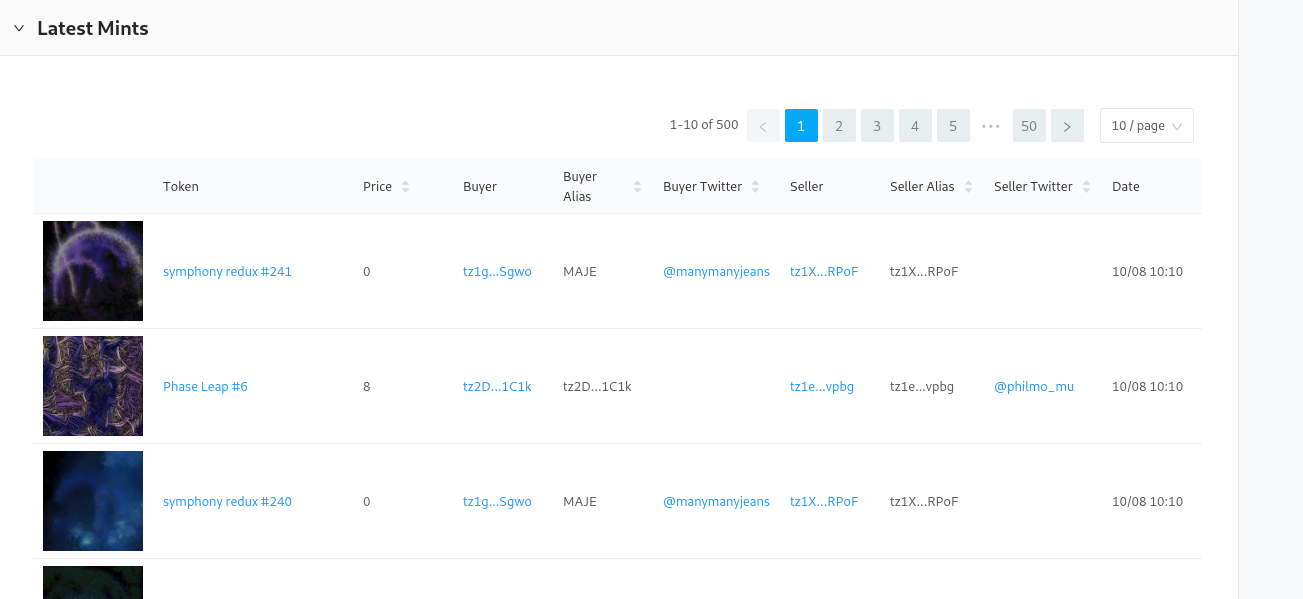This screenshot has width=1303, height=599.
Task: Go to next page arrow
Action: click(x=1067, y=126)
